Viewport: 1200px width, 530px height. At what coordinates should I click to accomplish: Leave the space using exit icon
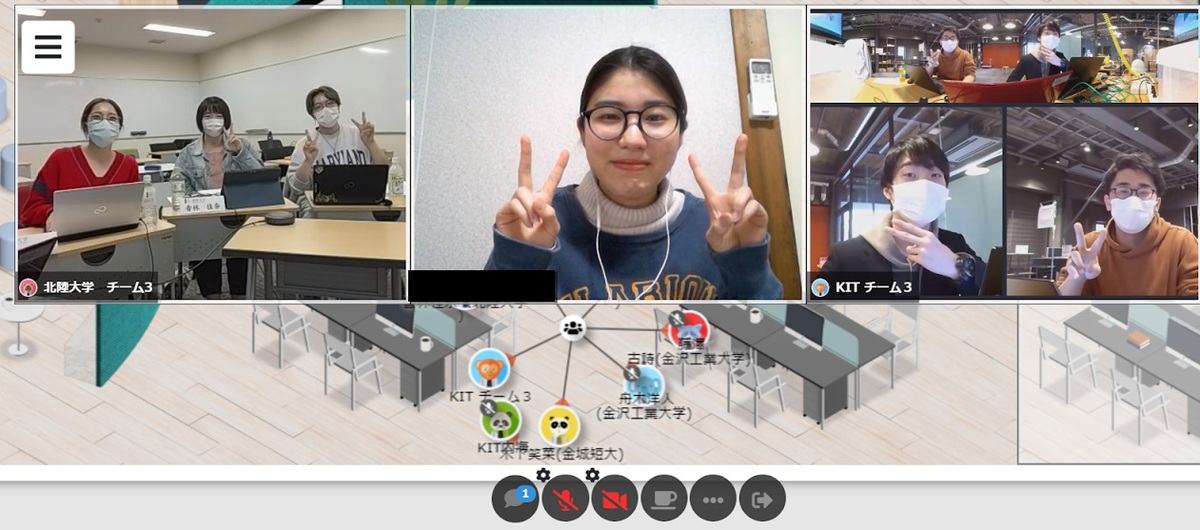coord(762,498)
